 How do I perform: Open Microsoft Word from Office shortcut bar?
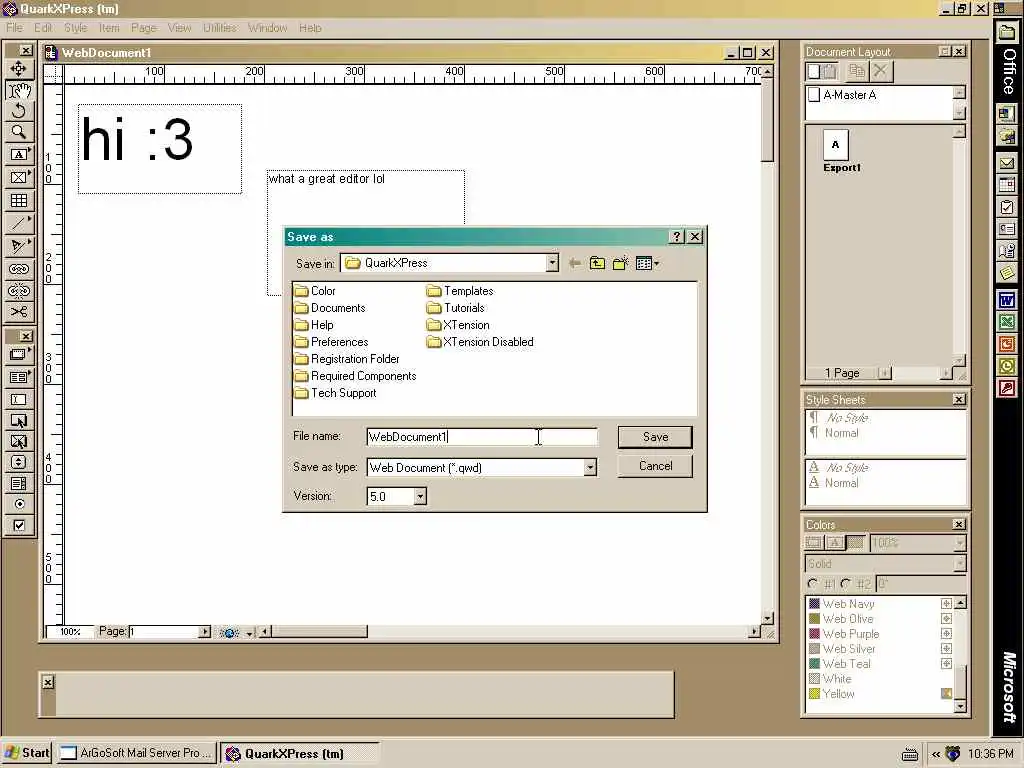pyautogui.click(x=1007, y=300)
